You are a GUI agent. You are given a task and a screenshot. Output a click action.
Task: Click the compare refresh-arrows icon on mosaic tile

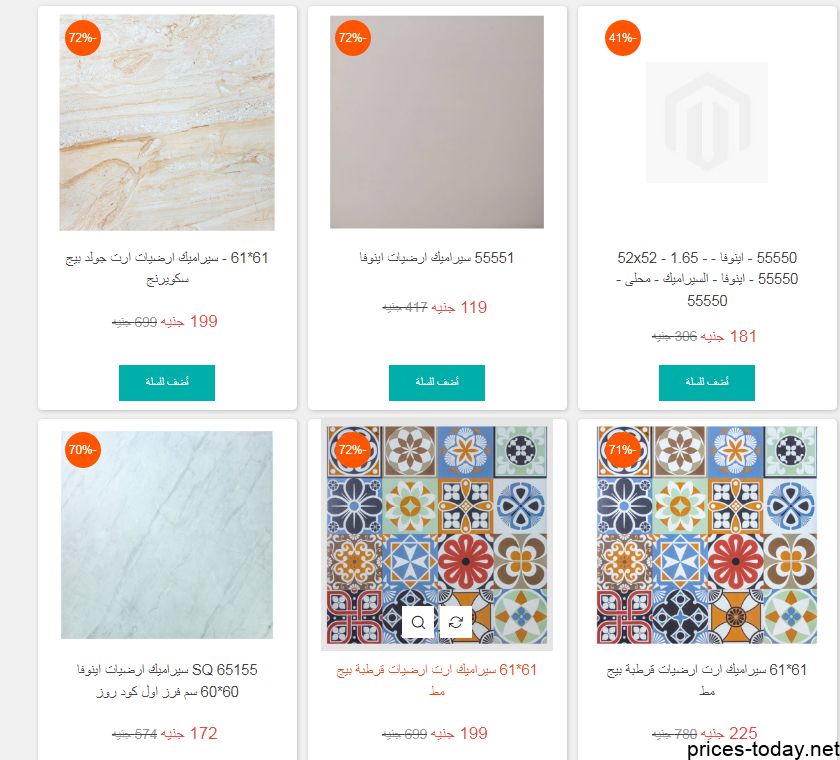click(x=456, y=622)
